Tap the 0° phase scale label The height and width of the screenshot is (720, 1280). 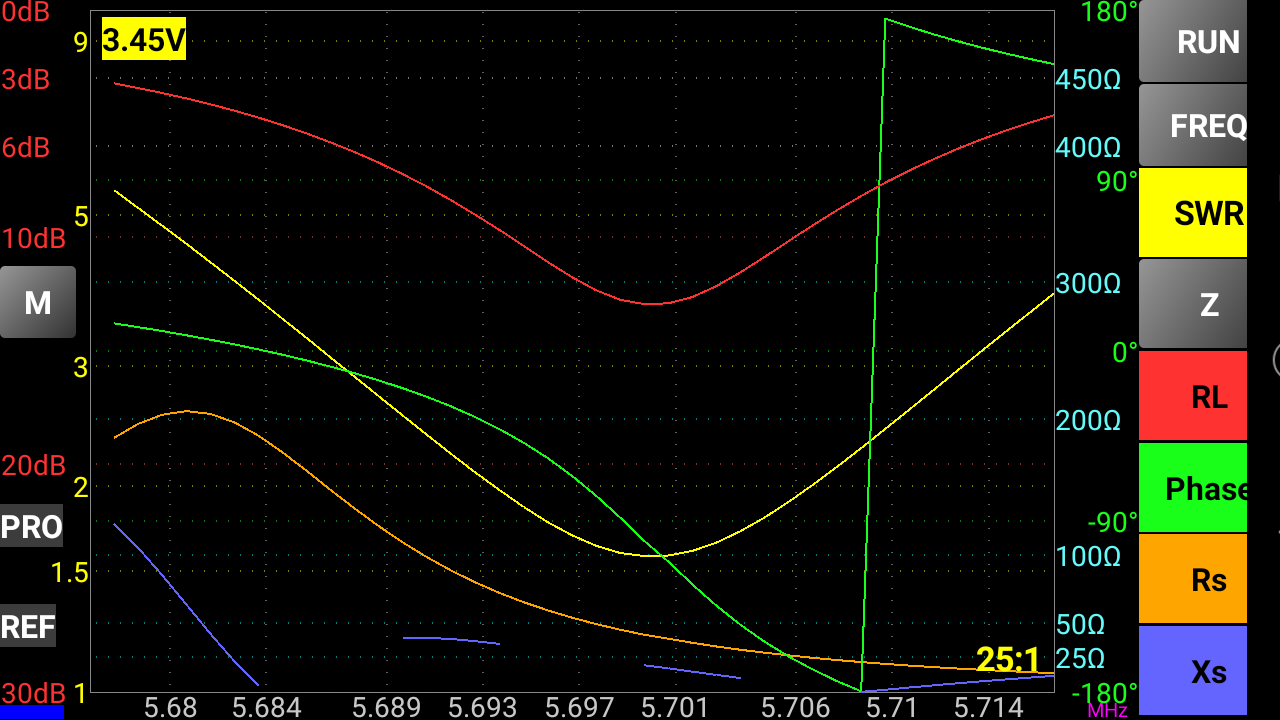[x=1125, y=352]
